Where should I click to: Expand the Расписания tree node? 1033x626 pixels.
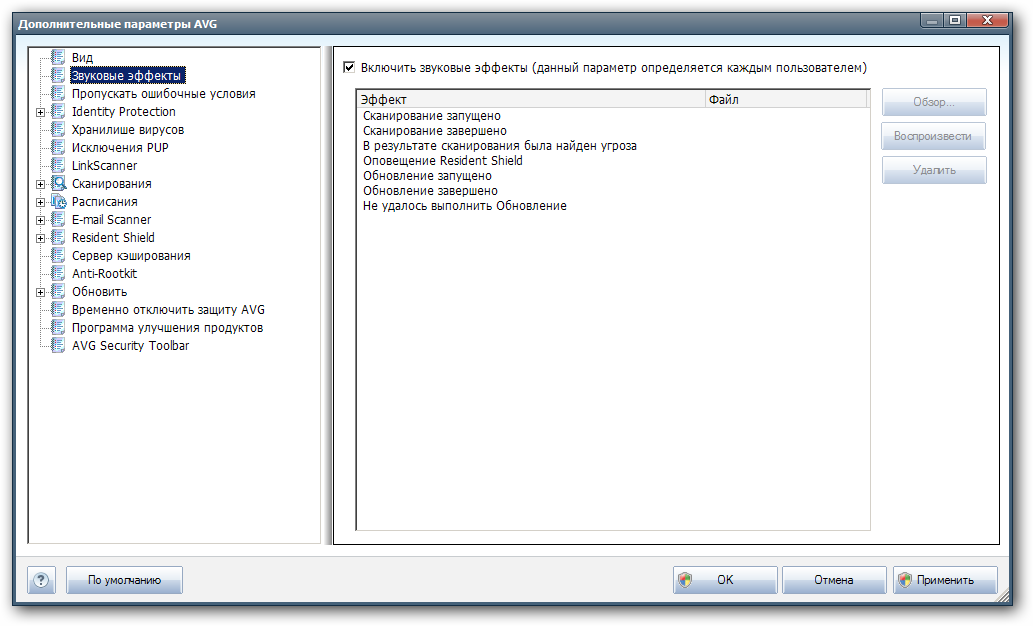pyautogui.click(x=41, y=202)
